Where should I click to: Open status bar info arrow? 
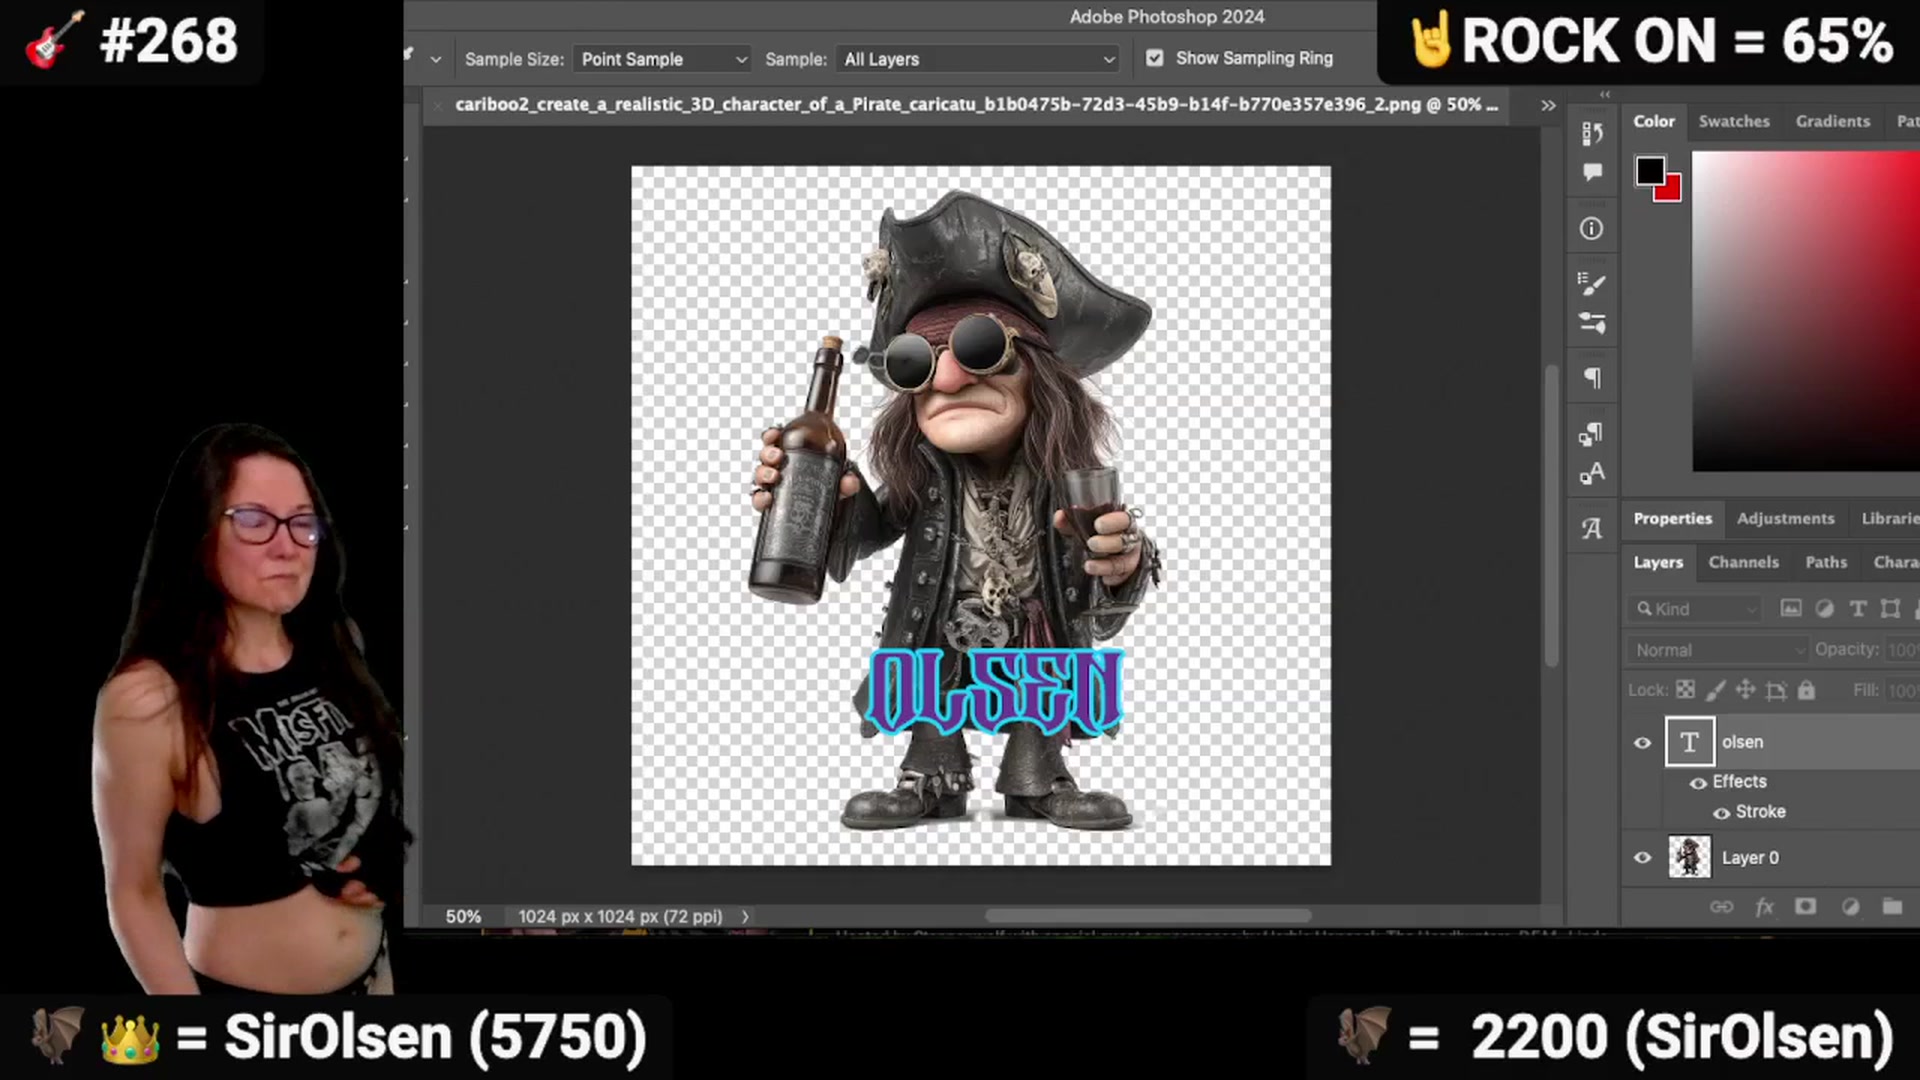pos(745,916)
